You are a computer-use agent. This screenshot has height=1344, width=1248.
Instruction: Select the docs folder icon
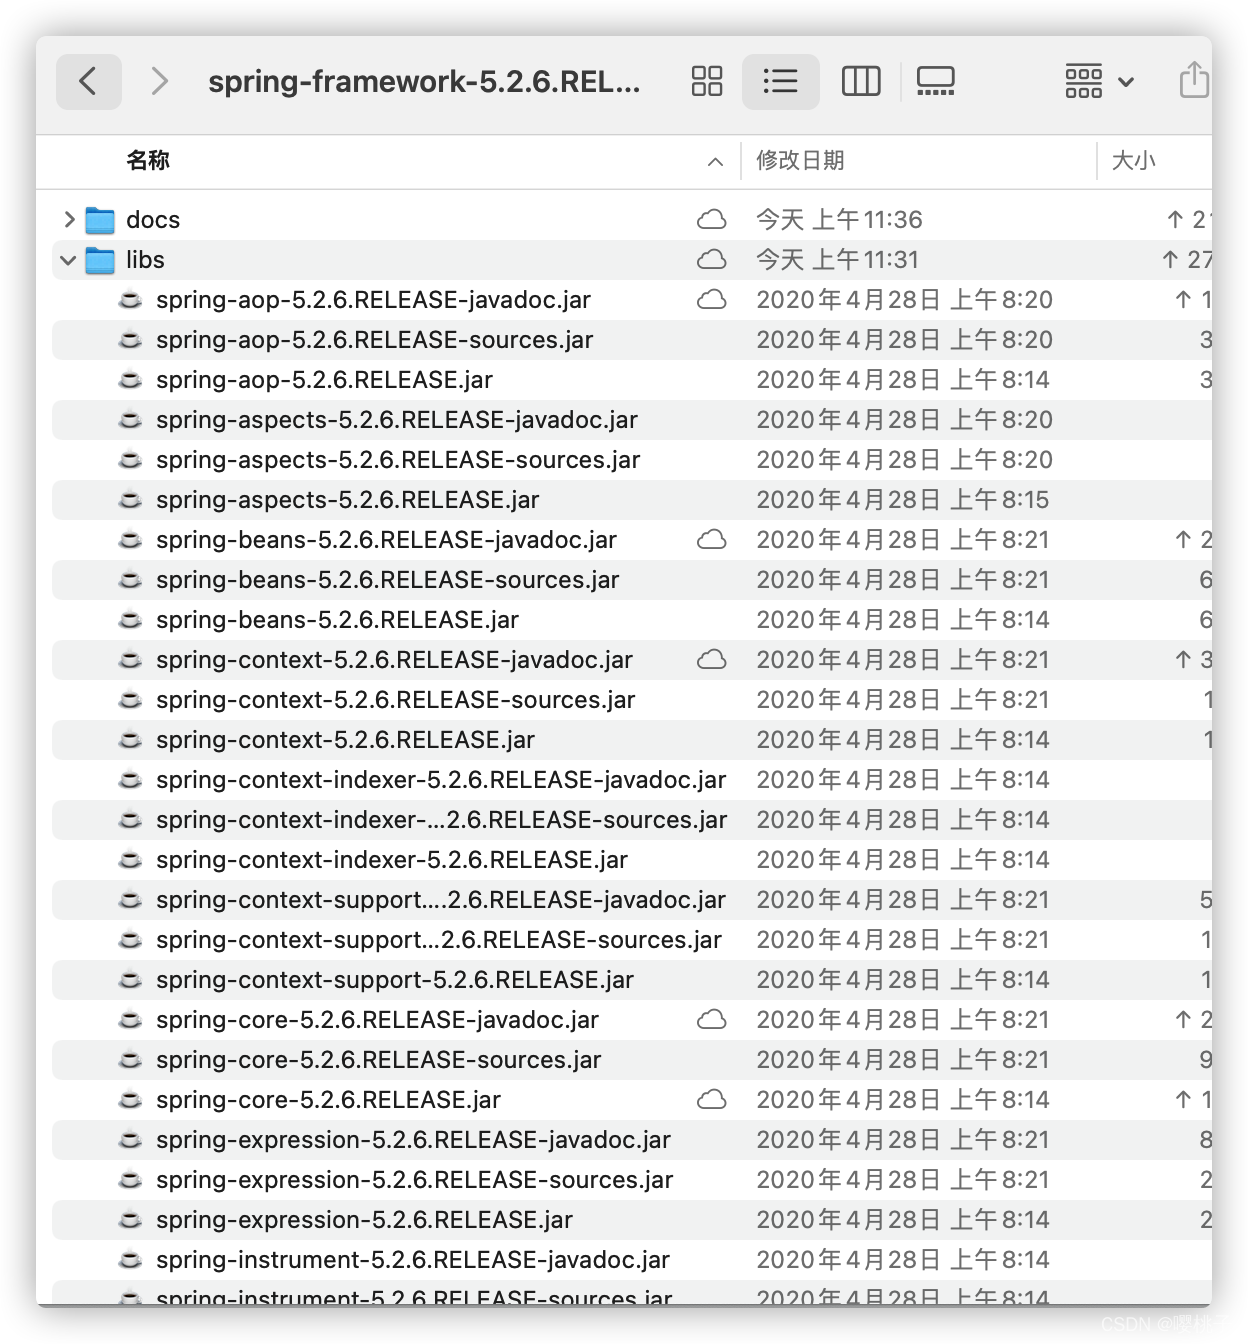coord(100,220)
